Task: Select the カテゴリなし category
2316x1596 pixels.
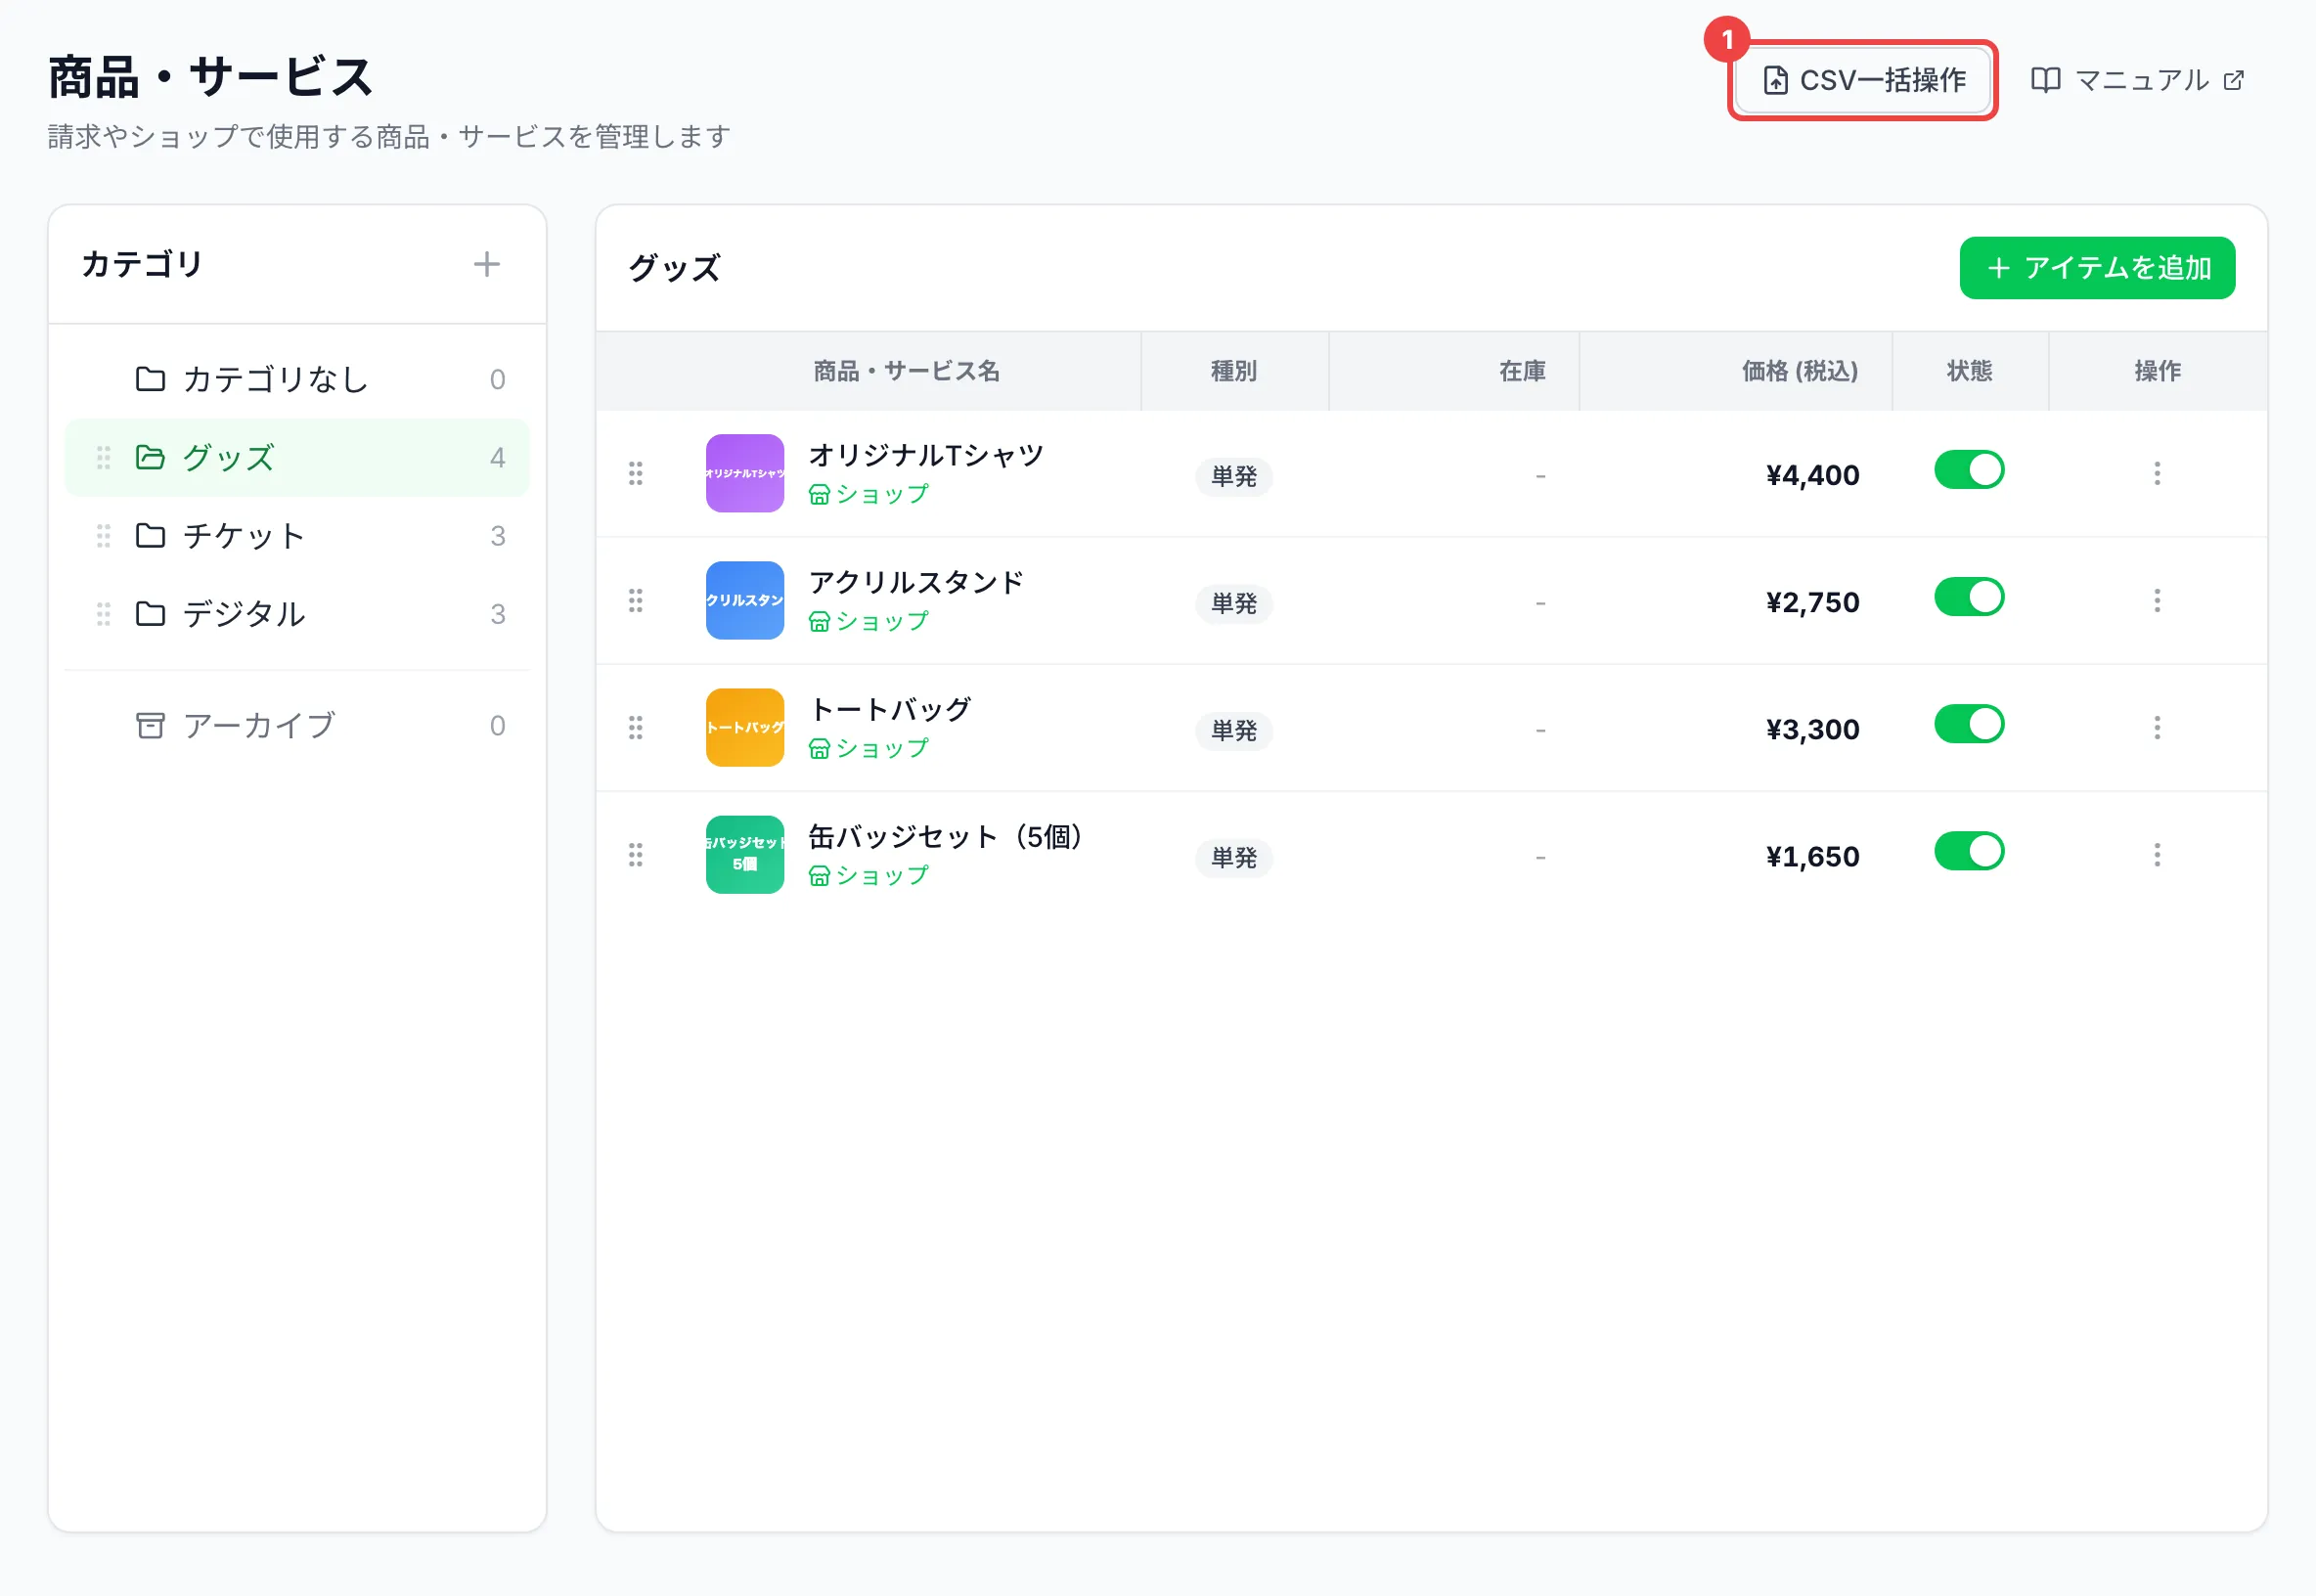Action: click(x=297, y=379)
